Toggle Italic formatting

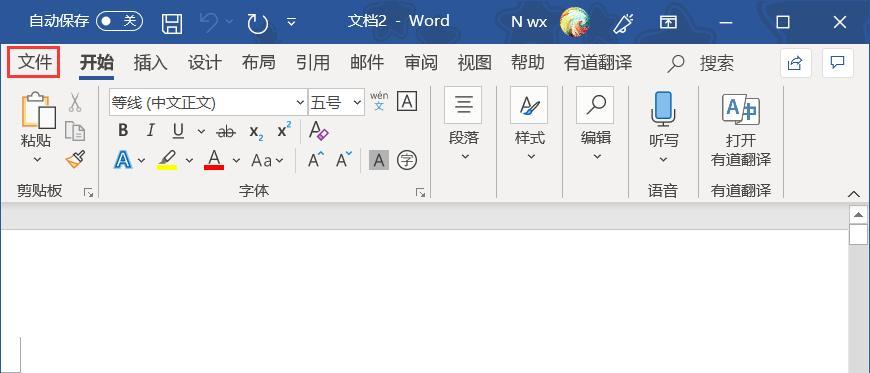pyautogui.click(x=150, y=131)
